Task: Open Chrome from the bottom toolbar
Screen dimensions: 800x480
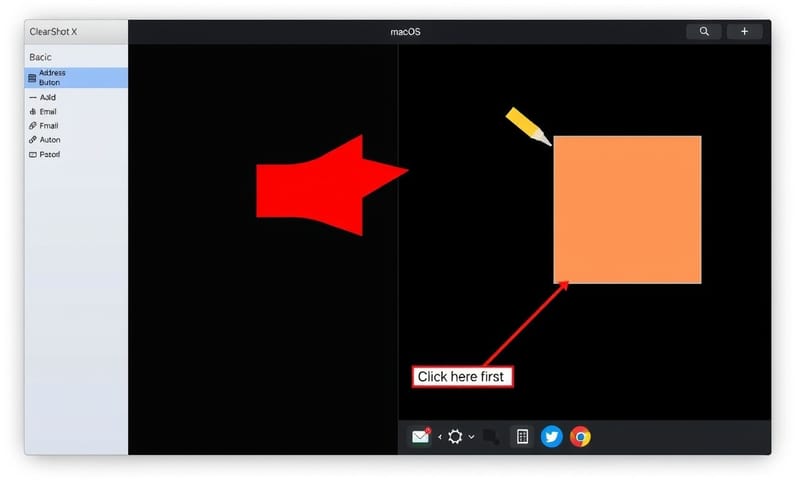Action: 580,436
